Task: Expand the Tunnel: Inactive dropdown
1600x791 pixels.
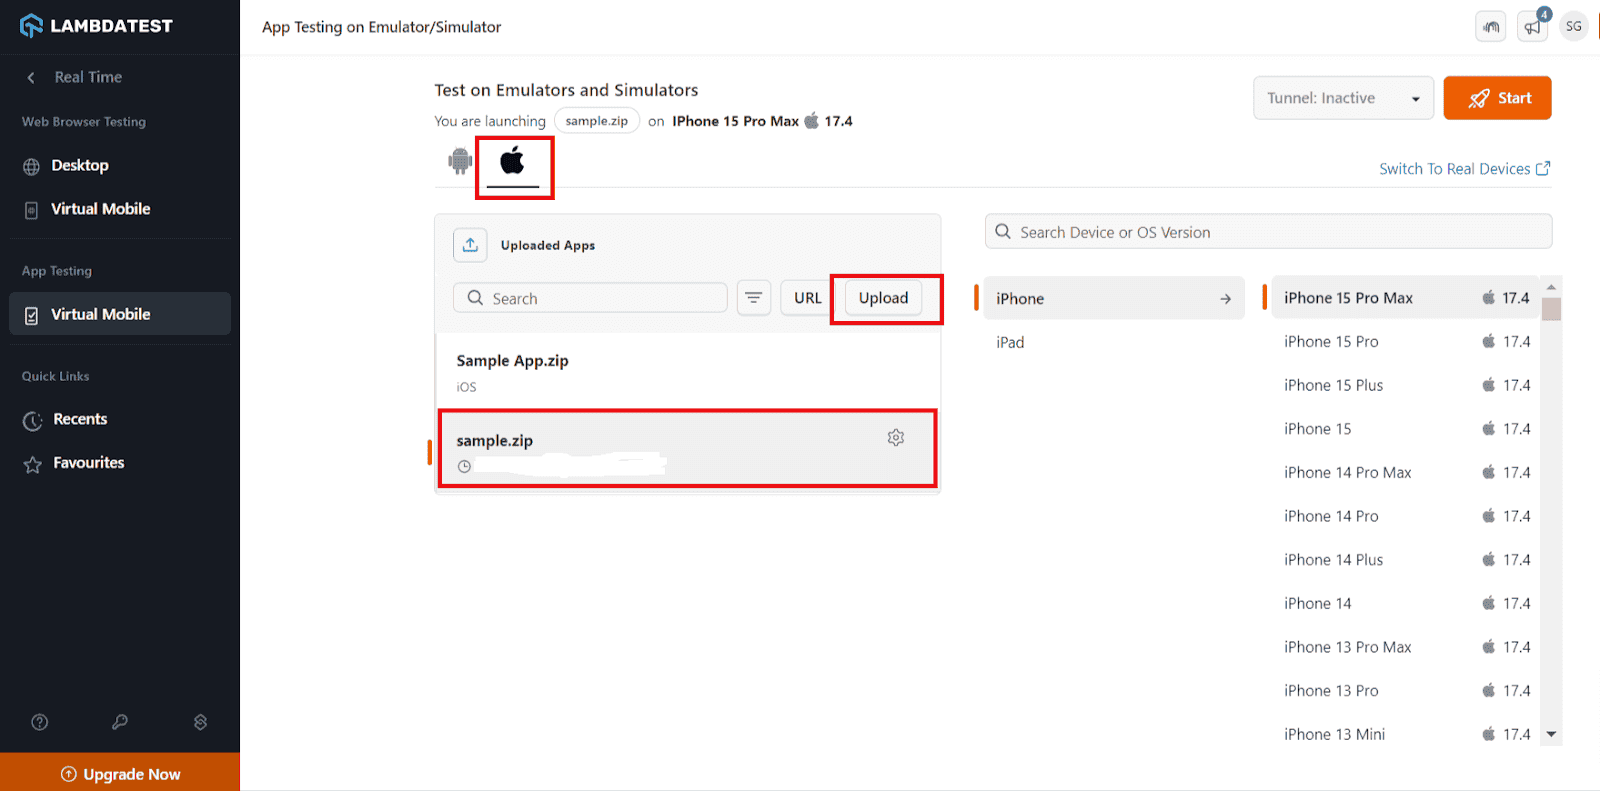Action: coord(1343,98)
